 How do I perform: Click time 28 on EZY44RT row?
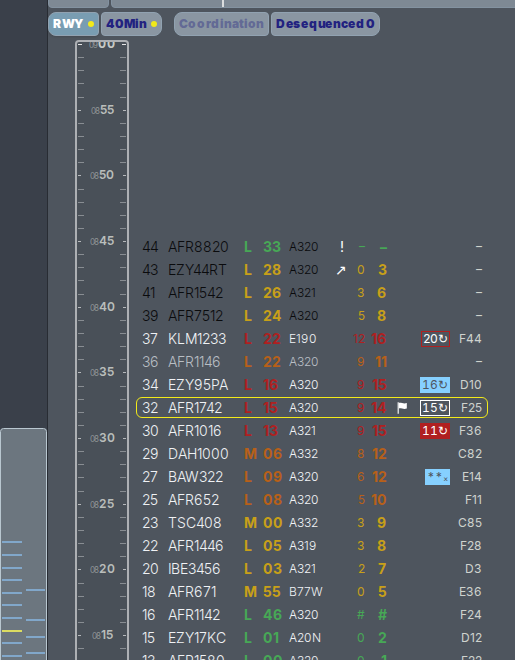(x=272, y=270)
